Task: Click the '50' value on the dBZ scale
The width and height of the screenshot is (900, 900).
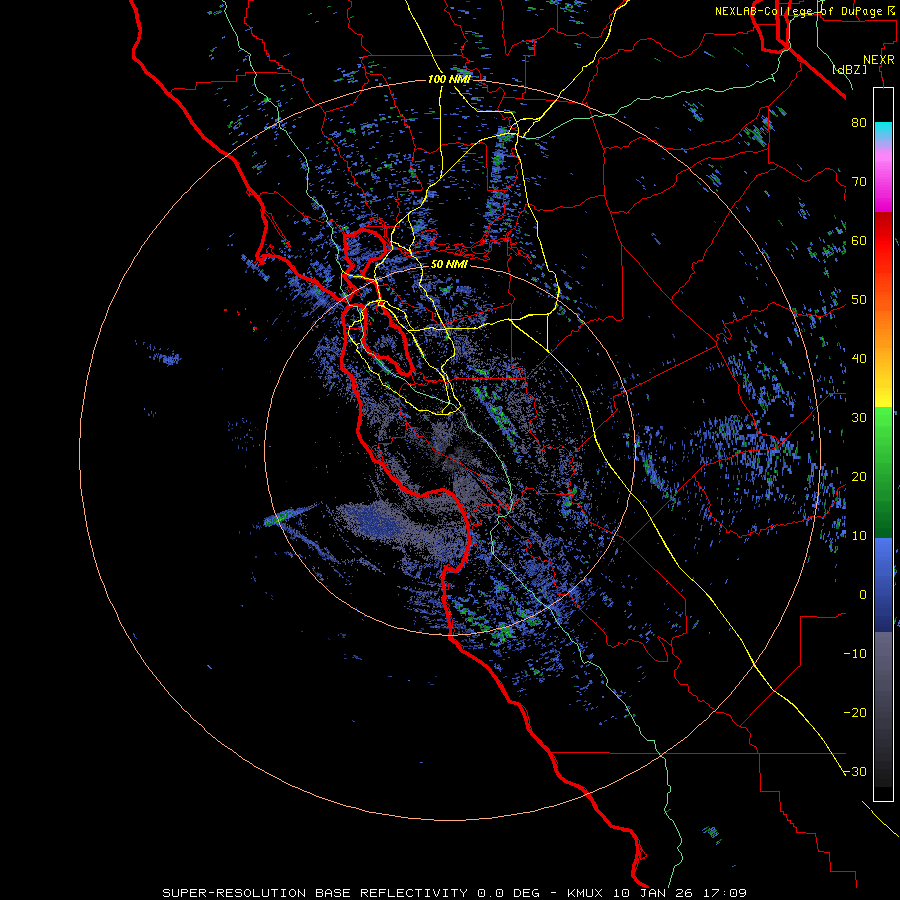Action: 859,300
